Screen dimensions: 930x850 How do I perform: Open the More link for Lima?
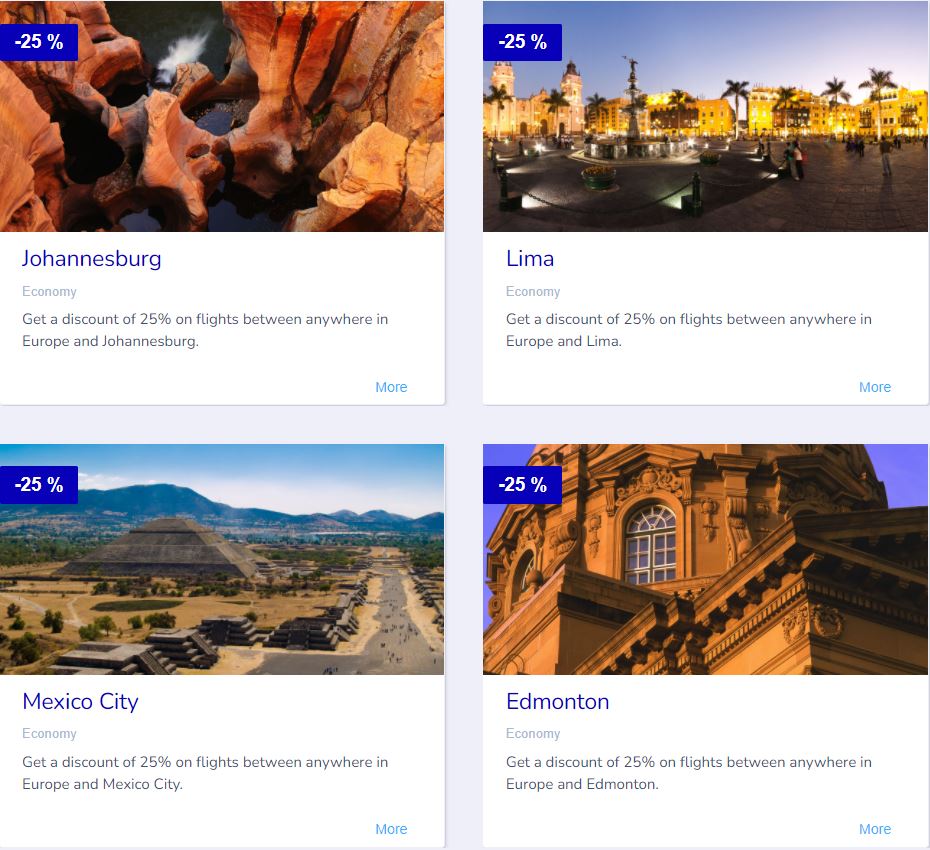(875, 387)
